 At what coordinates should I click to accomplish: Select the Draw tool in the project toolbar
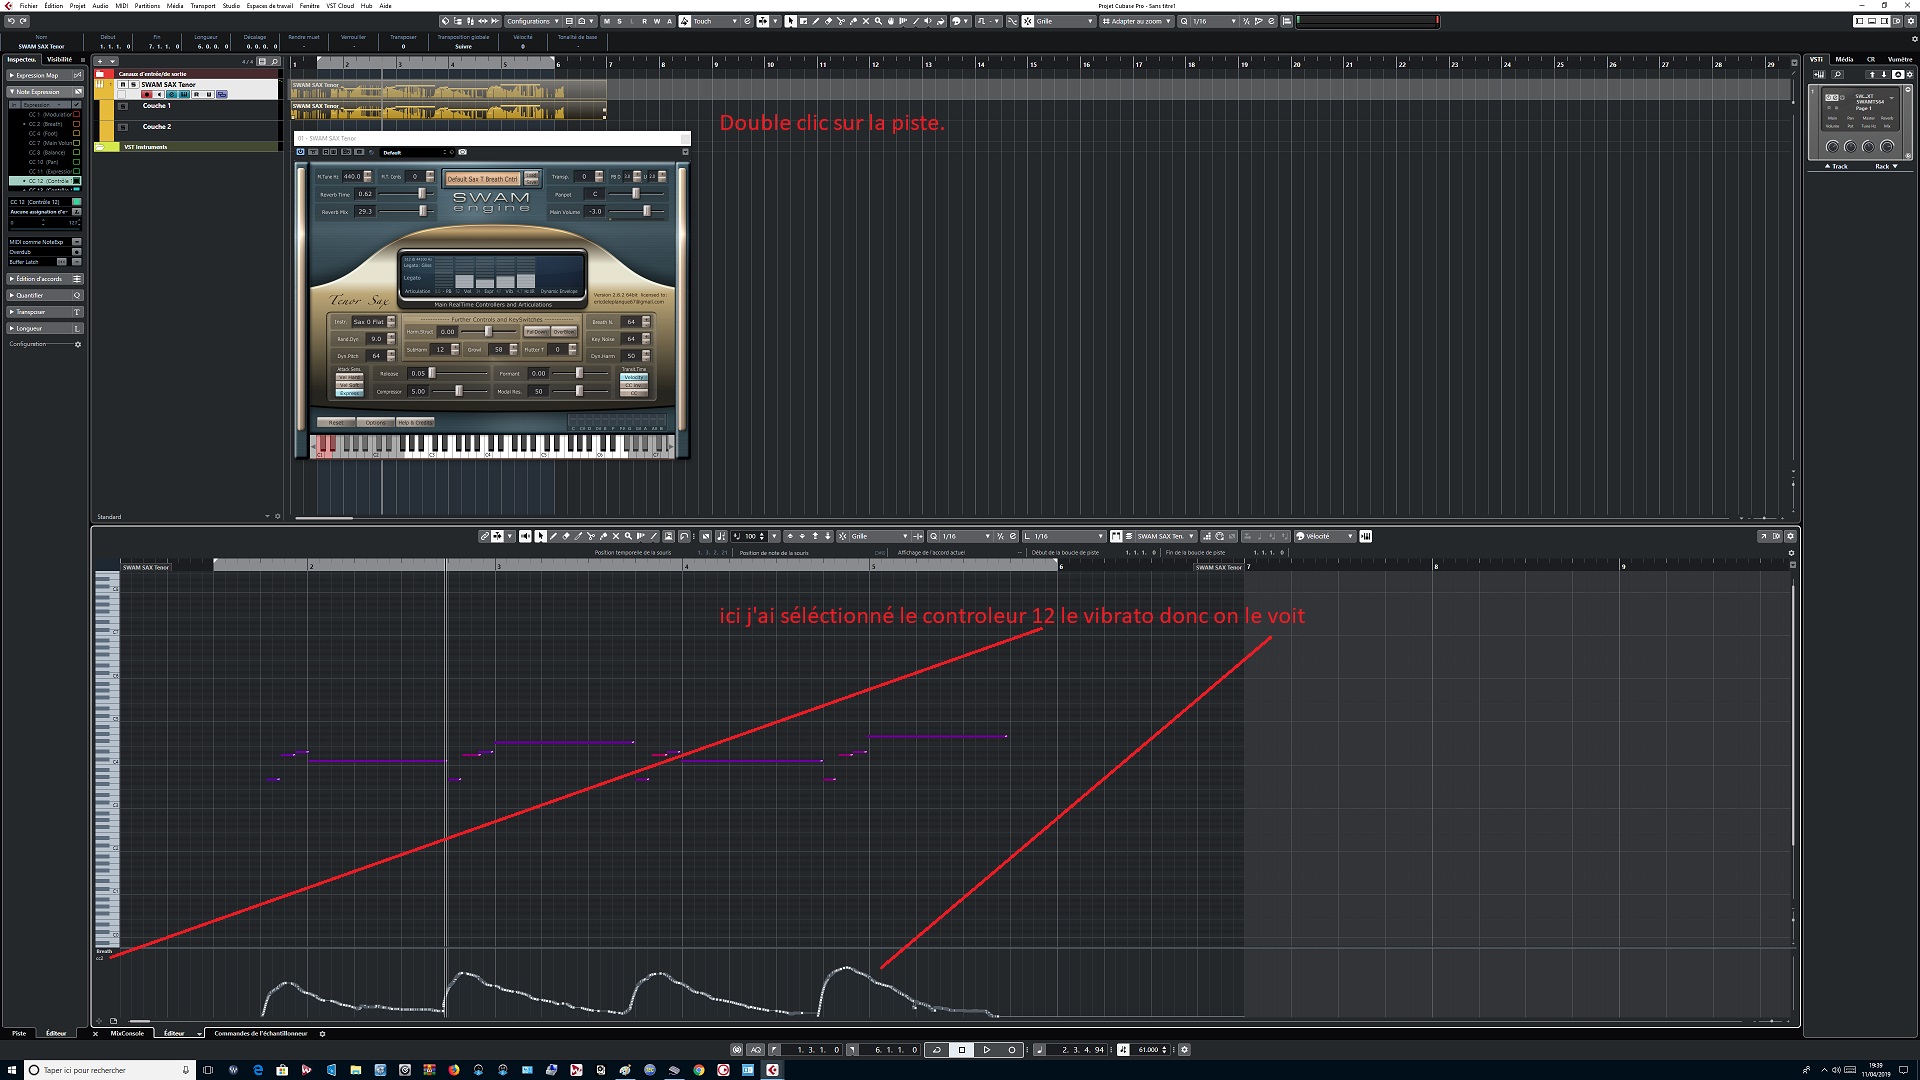pos(816,20)
